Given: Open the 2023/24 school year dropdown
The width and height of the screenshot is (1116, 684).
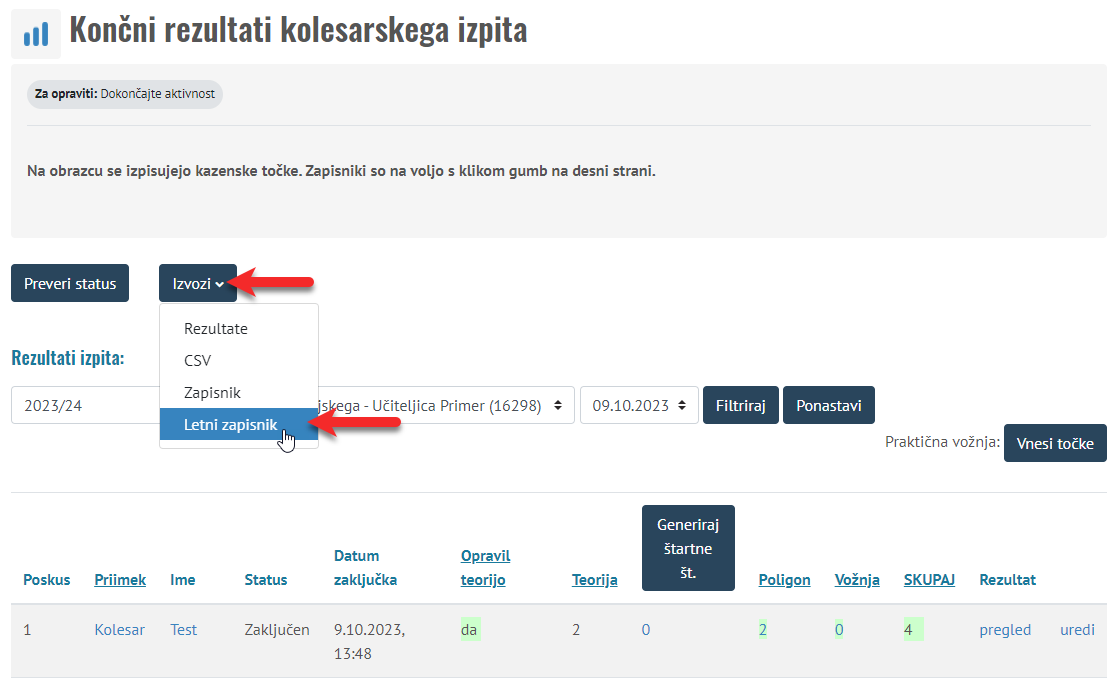Looking at the screenshot, I should tap(85, 405).
